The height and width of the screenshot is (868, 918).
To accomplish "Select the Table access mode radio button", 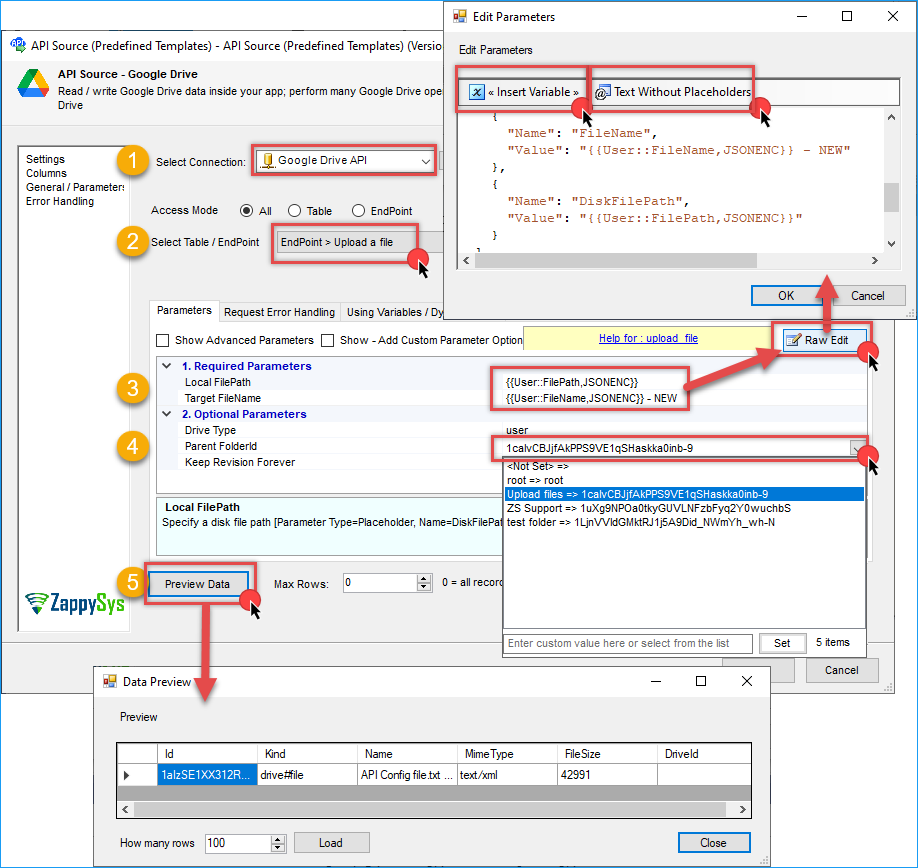I will click(x=294, y=211).
